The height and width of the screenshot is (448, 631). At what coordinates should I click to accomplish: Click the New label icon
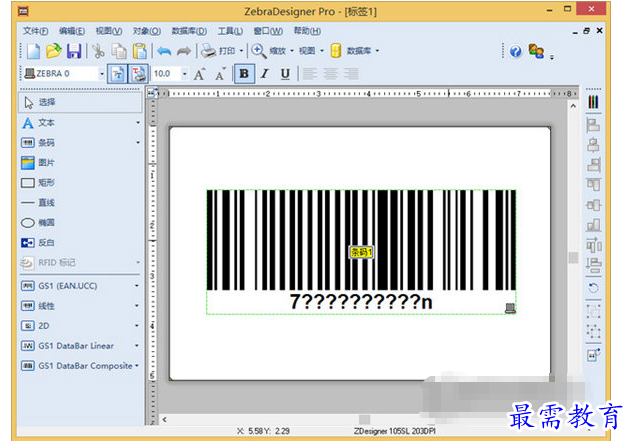(x=33, y=51)
